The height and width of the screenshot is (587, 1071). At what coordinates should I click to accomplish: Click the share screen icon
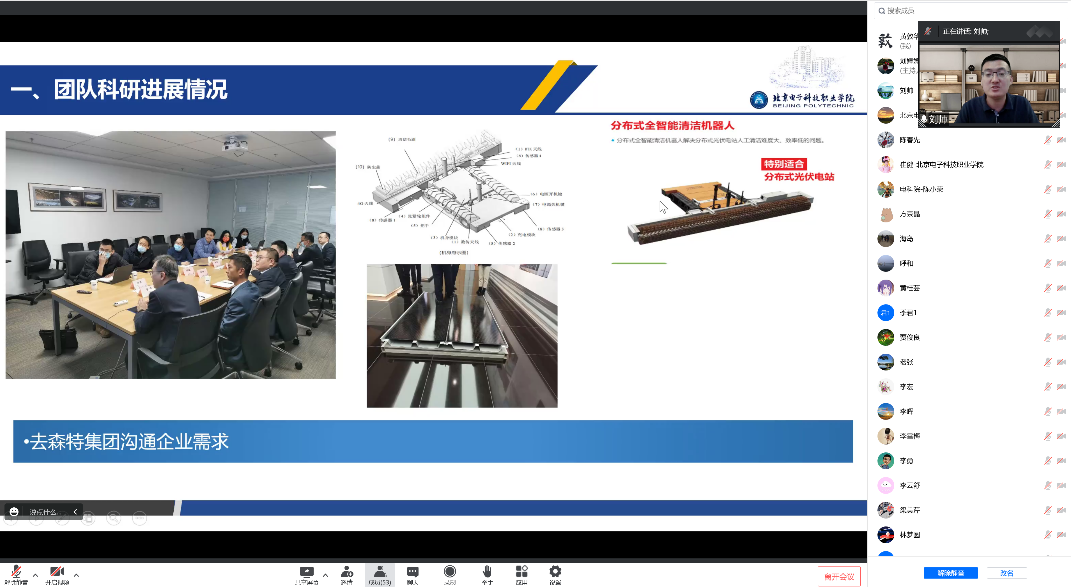pyautogui.click(x=306, y=572)
